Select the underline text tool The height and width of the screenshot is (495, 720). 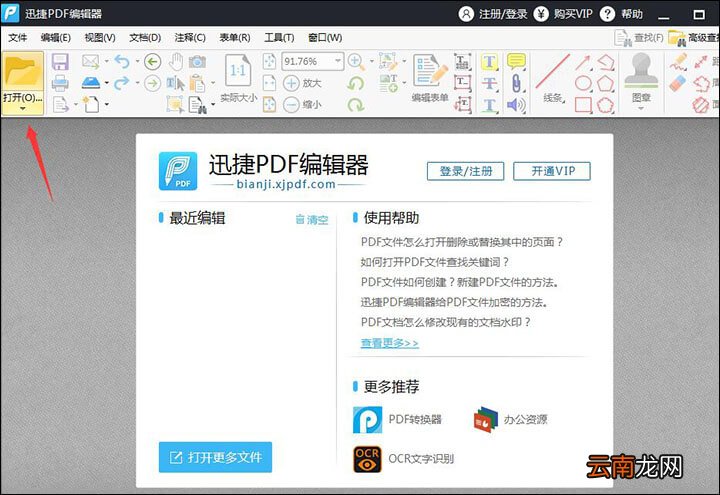click(489, 105)
